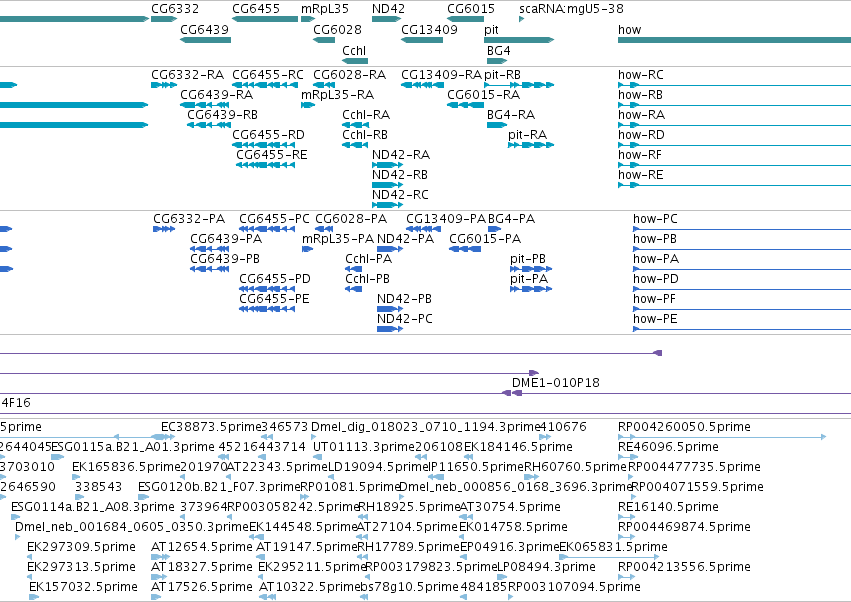The image size is (851, 602).
Task: Click the UT01113.3prime EST label
Action: click(364, 447)
